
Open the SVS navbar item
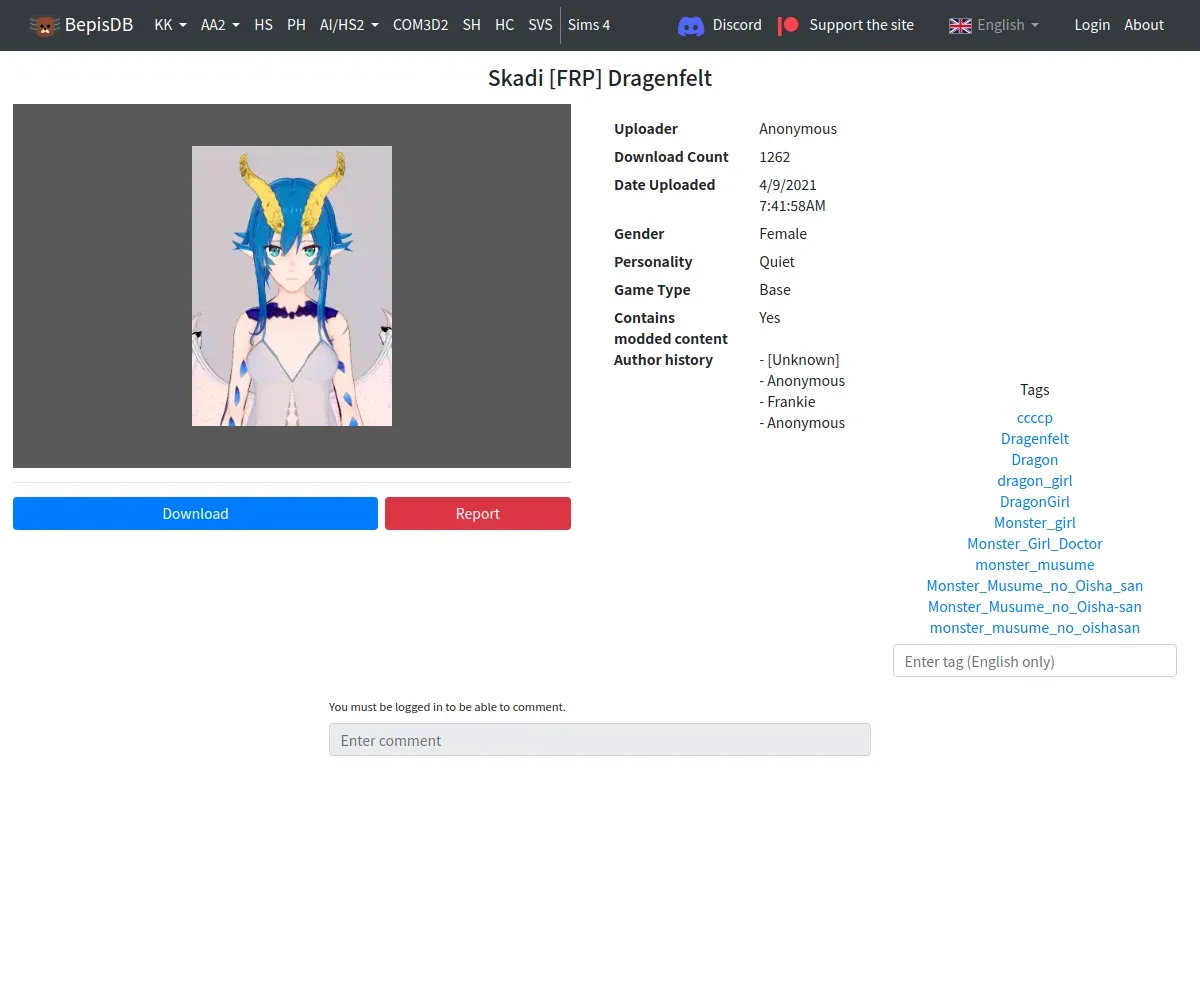[x=540, y=25]
